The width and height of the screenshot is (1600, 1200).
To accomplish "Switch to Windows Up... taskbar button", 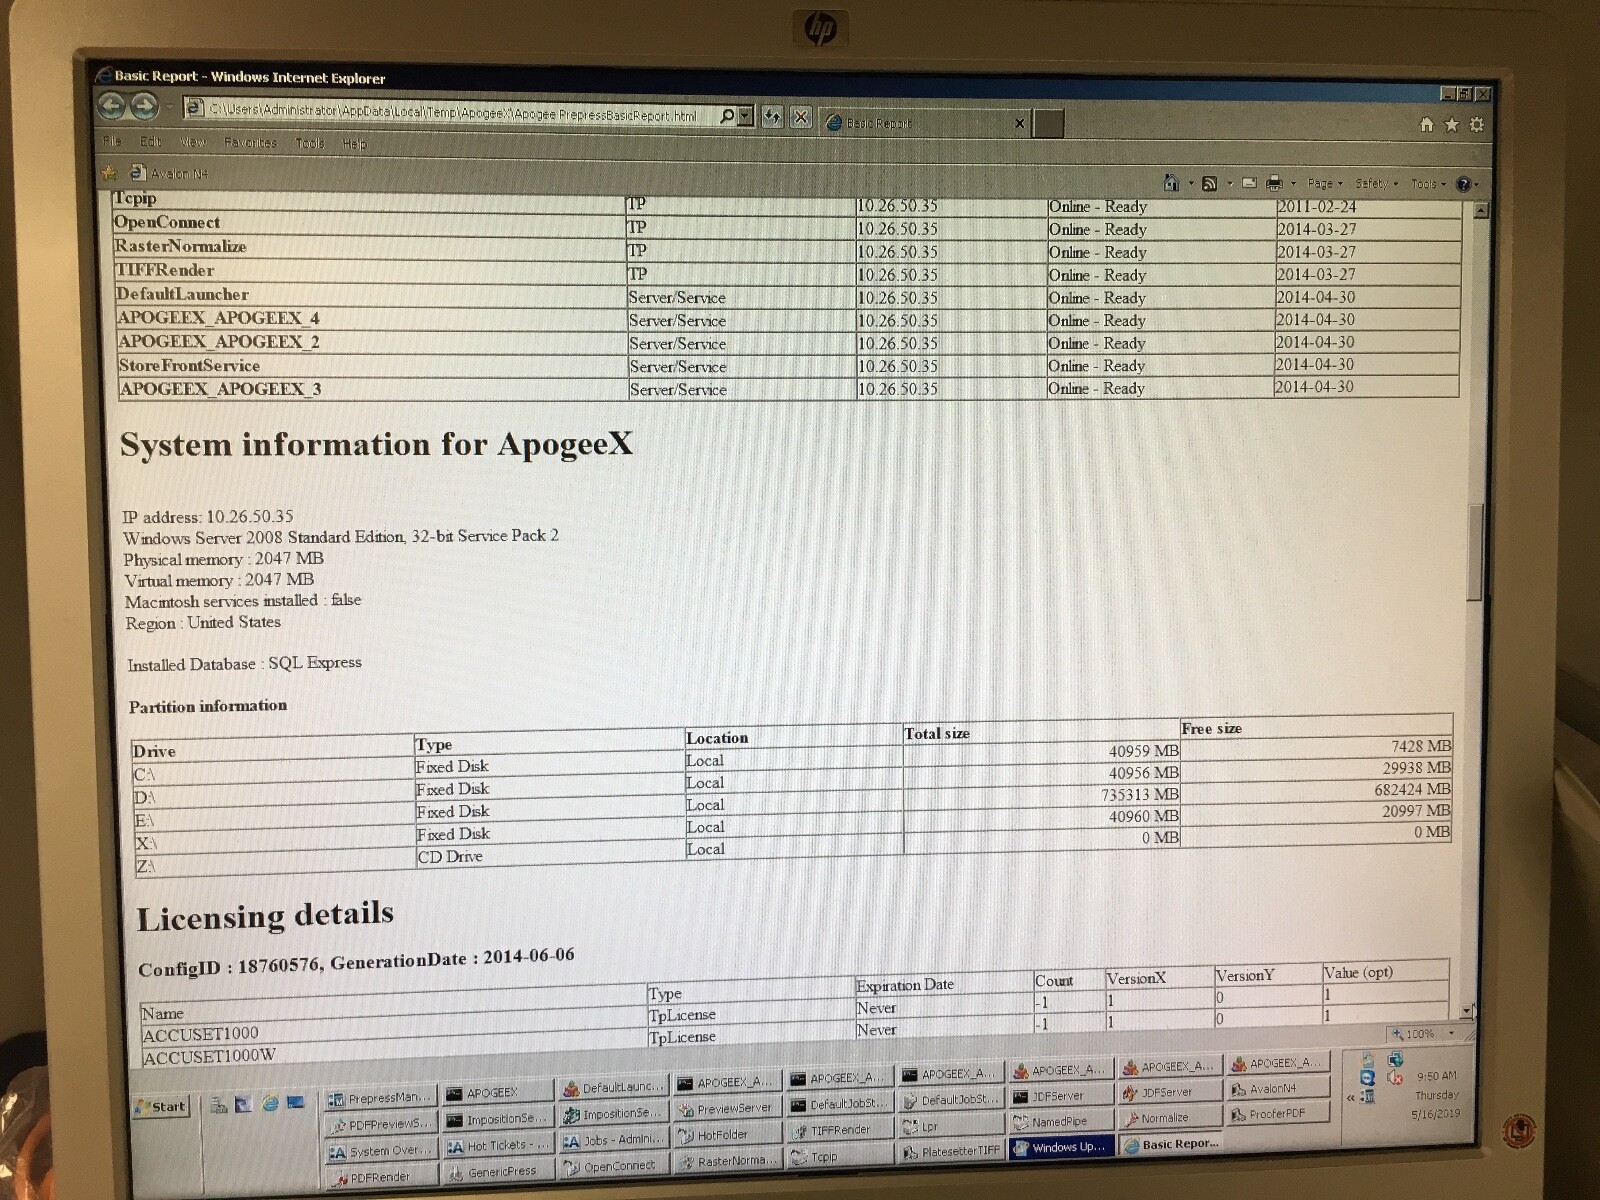I will click(x=1060, y=1147).
